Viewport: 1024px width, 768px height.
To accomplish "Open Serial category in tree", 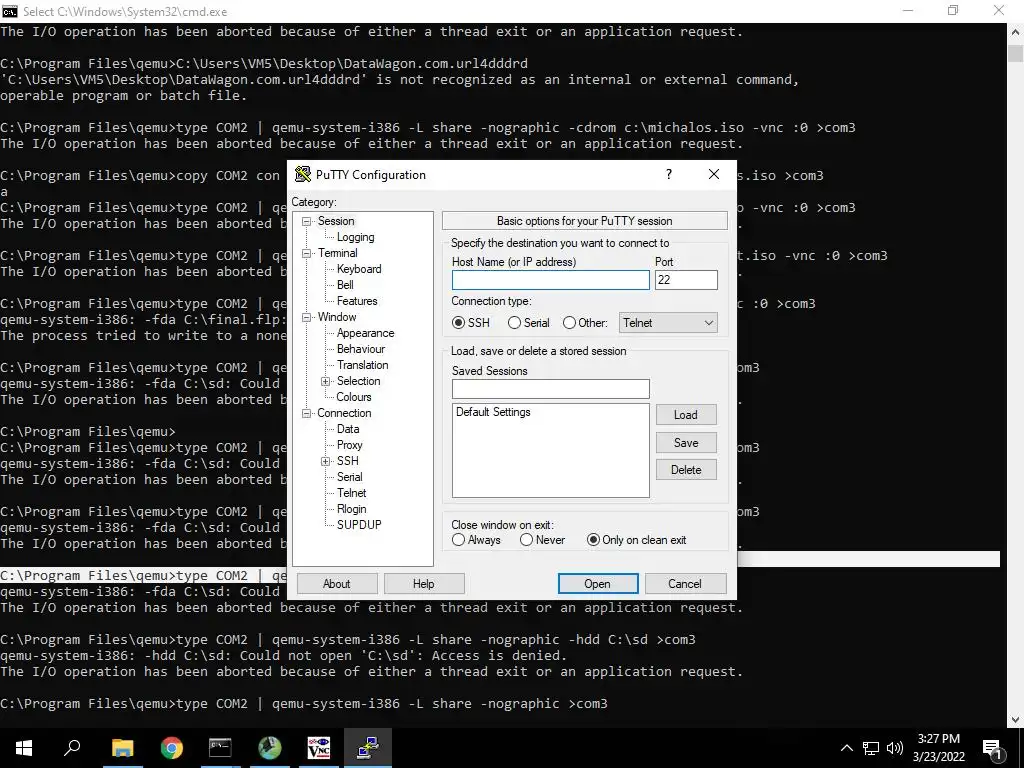I will coord(349,477).
